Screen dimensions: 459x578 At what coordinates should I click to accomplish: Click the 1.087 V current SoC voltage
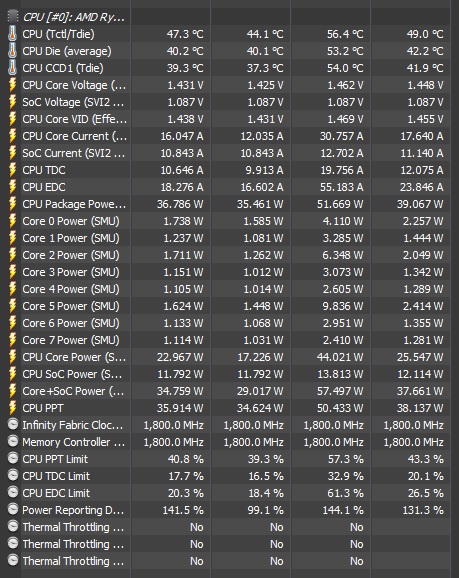(x=185, y=102)
